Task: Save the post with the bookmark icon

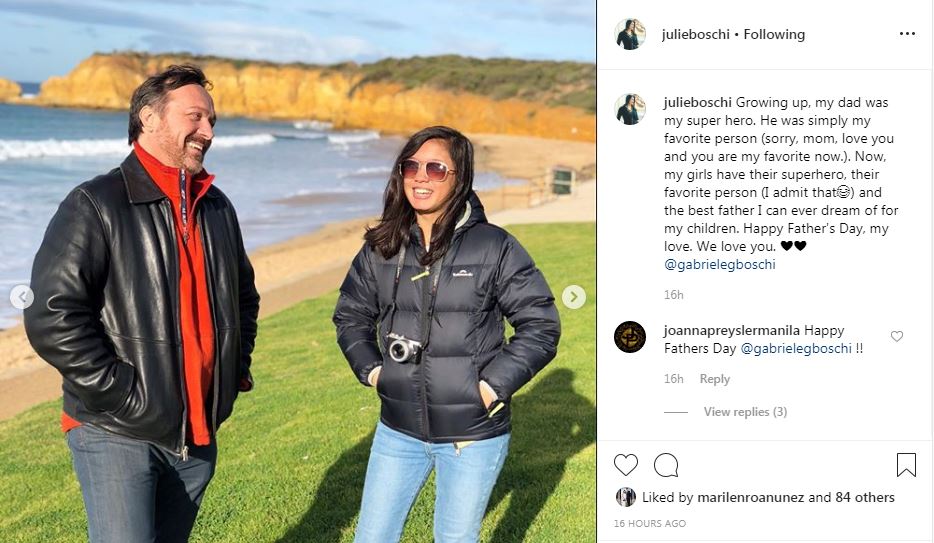Action: click(906, 465)
